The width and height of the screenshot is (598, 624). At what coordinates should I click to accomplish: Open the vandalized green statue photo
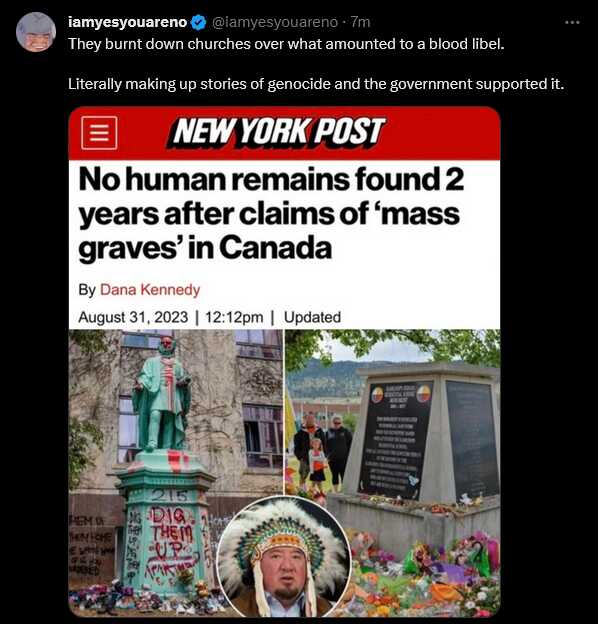coord(175,473)
